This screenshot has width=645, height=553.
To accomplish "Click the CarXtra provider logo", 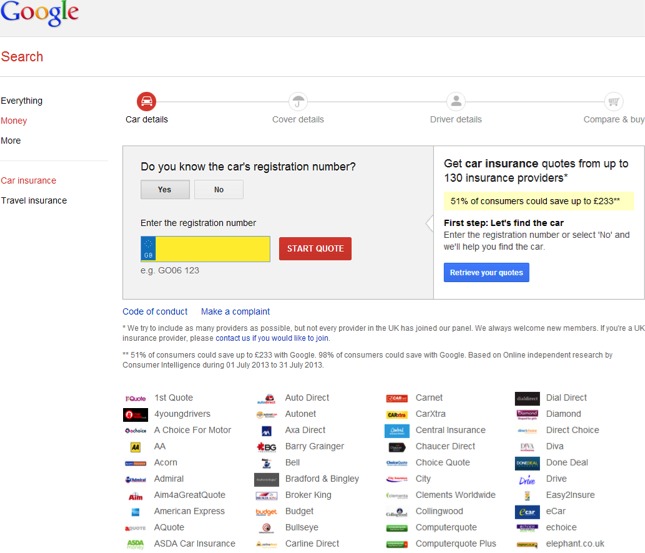I will coord(397,414).
